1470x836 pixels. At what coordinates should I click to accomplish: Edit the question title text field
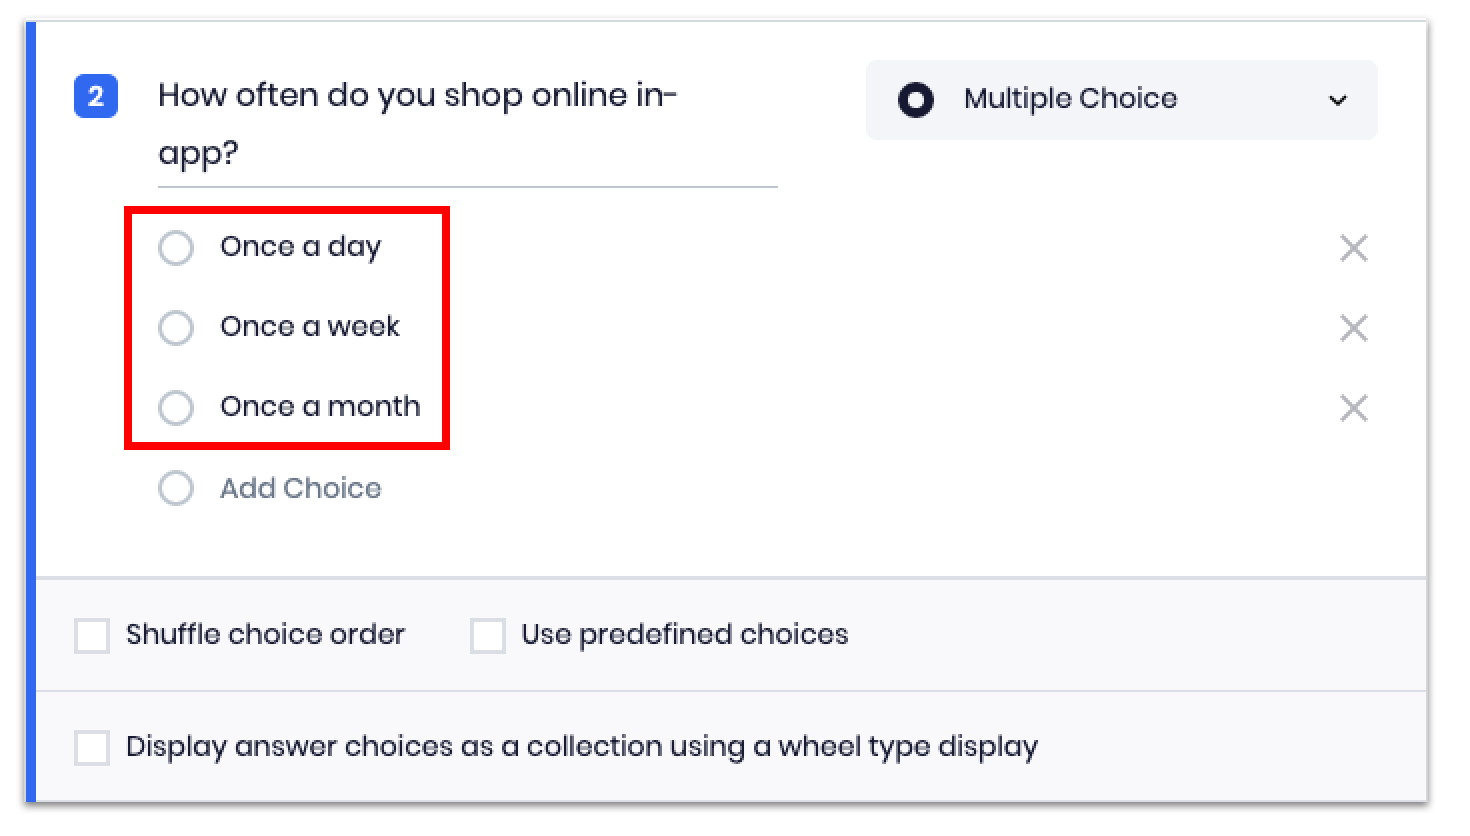466,125
